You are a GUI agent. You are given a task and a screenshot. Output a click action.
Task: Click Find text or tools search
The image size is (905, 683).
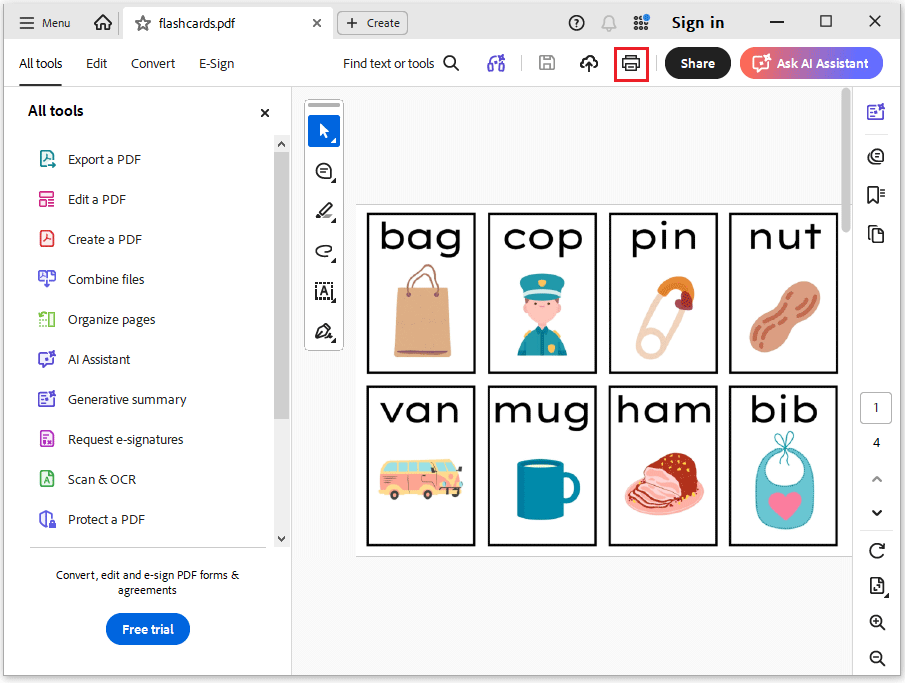pyautogui.click(x=401, y=64)
